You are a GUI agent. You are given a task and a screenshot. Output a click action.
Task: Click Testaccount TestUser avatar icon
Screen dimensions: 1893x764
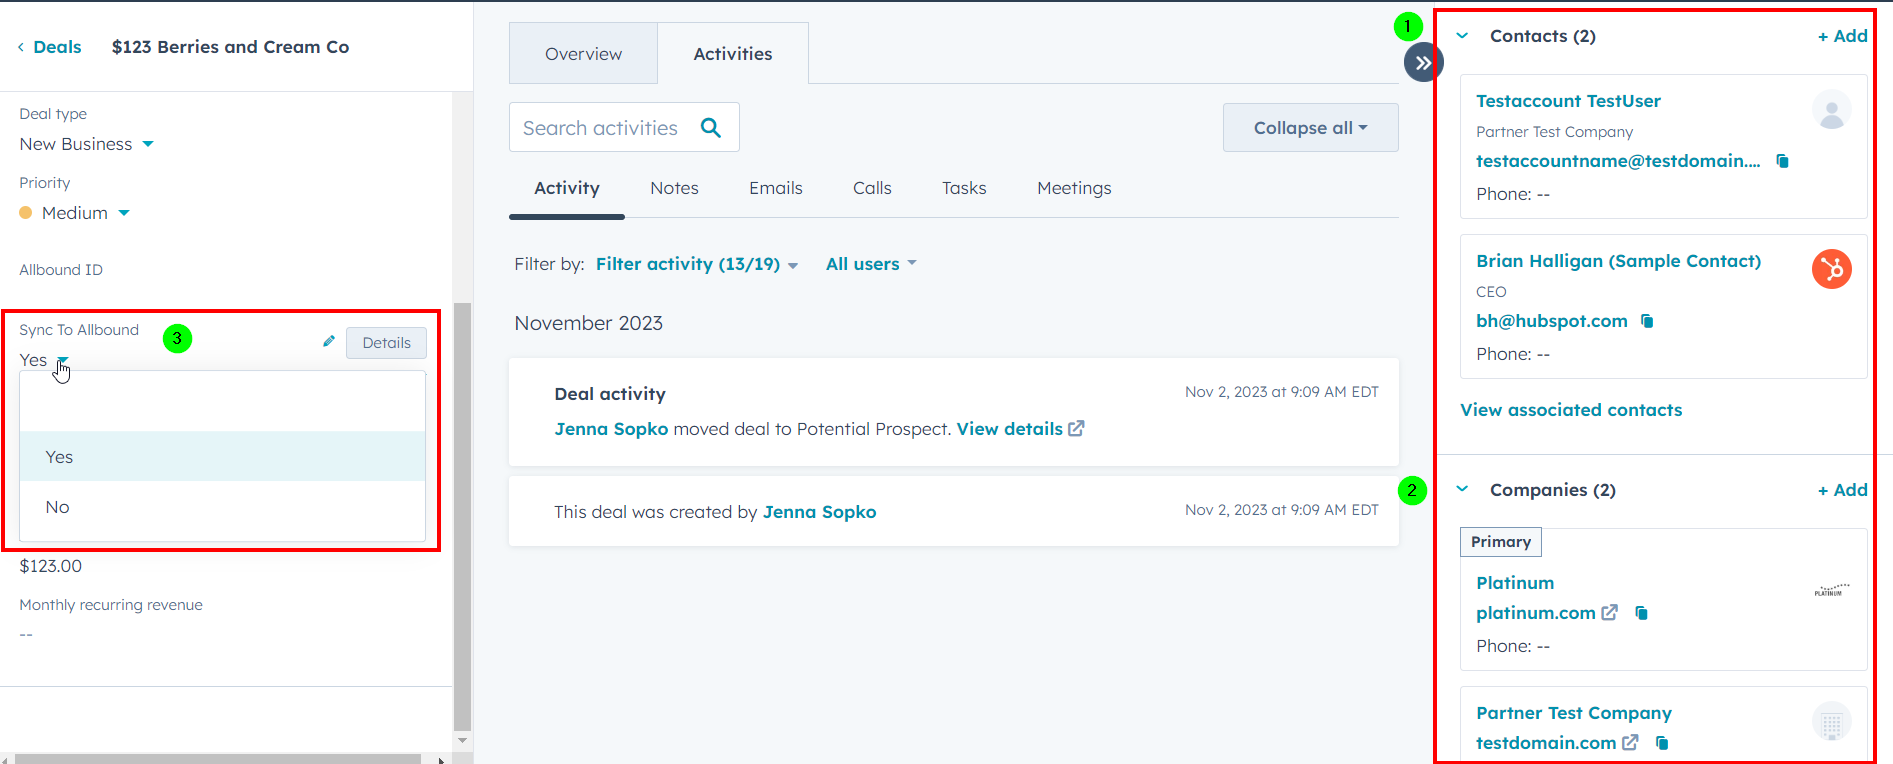coord(1831,110)
